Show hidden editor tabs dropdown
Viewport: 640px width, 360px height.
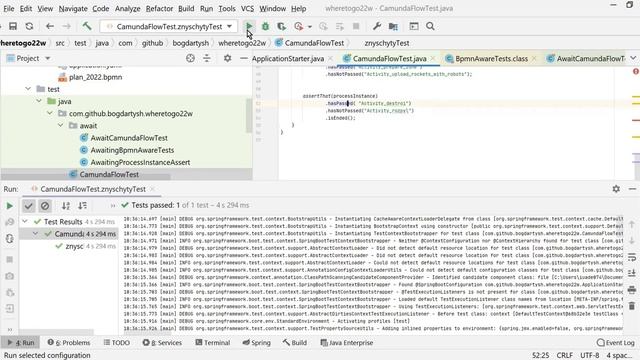pos(633,58)
